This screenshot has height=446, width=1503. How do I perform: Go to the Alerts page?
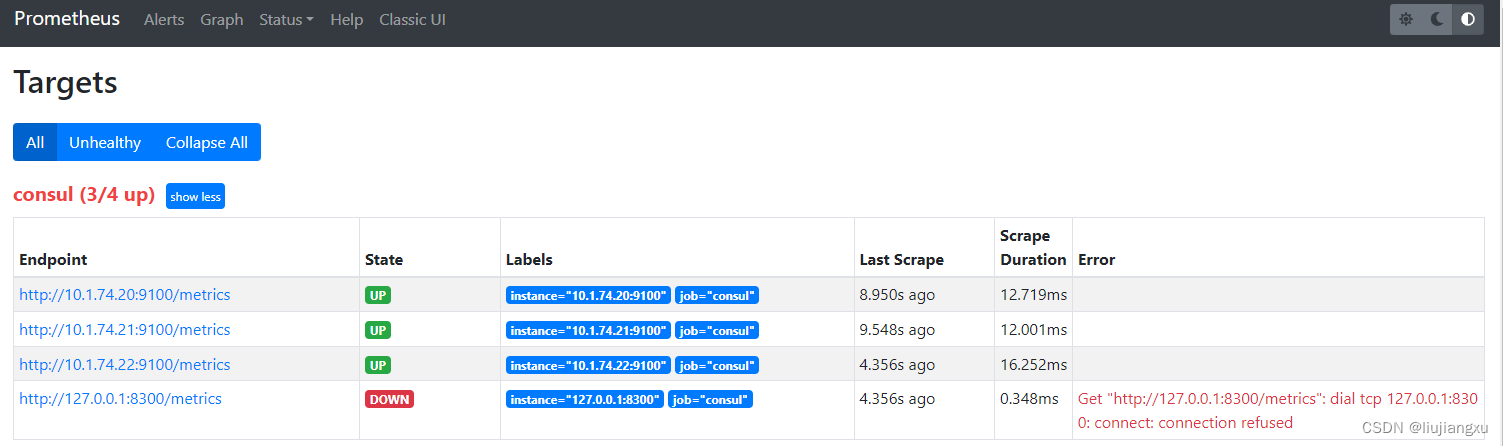[164, 20]
